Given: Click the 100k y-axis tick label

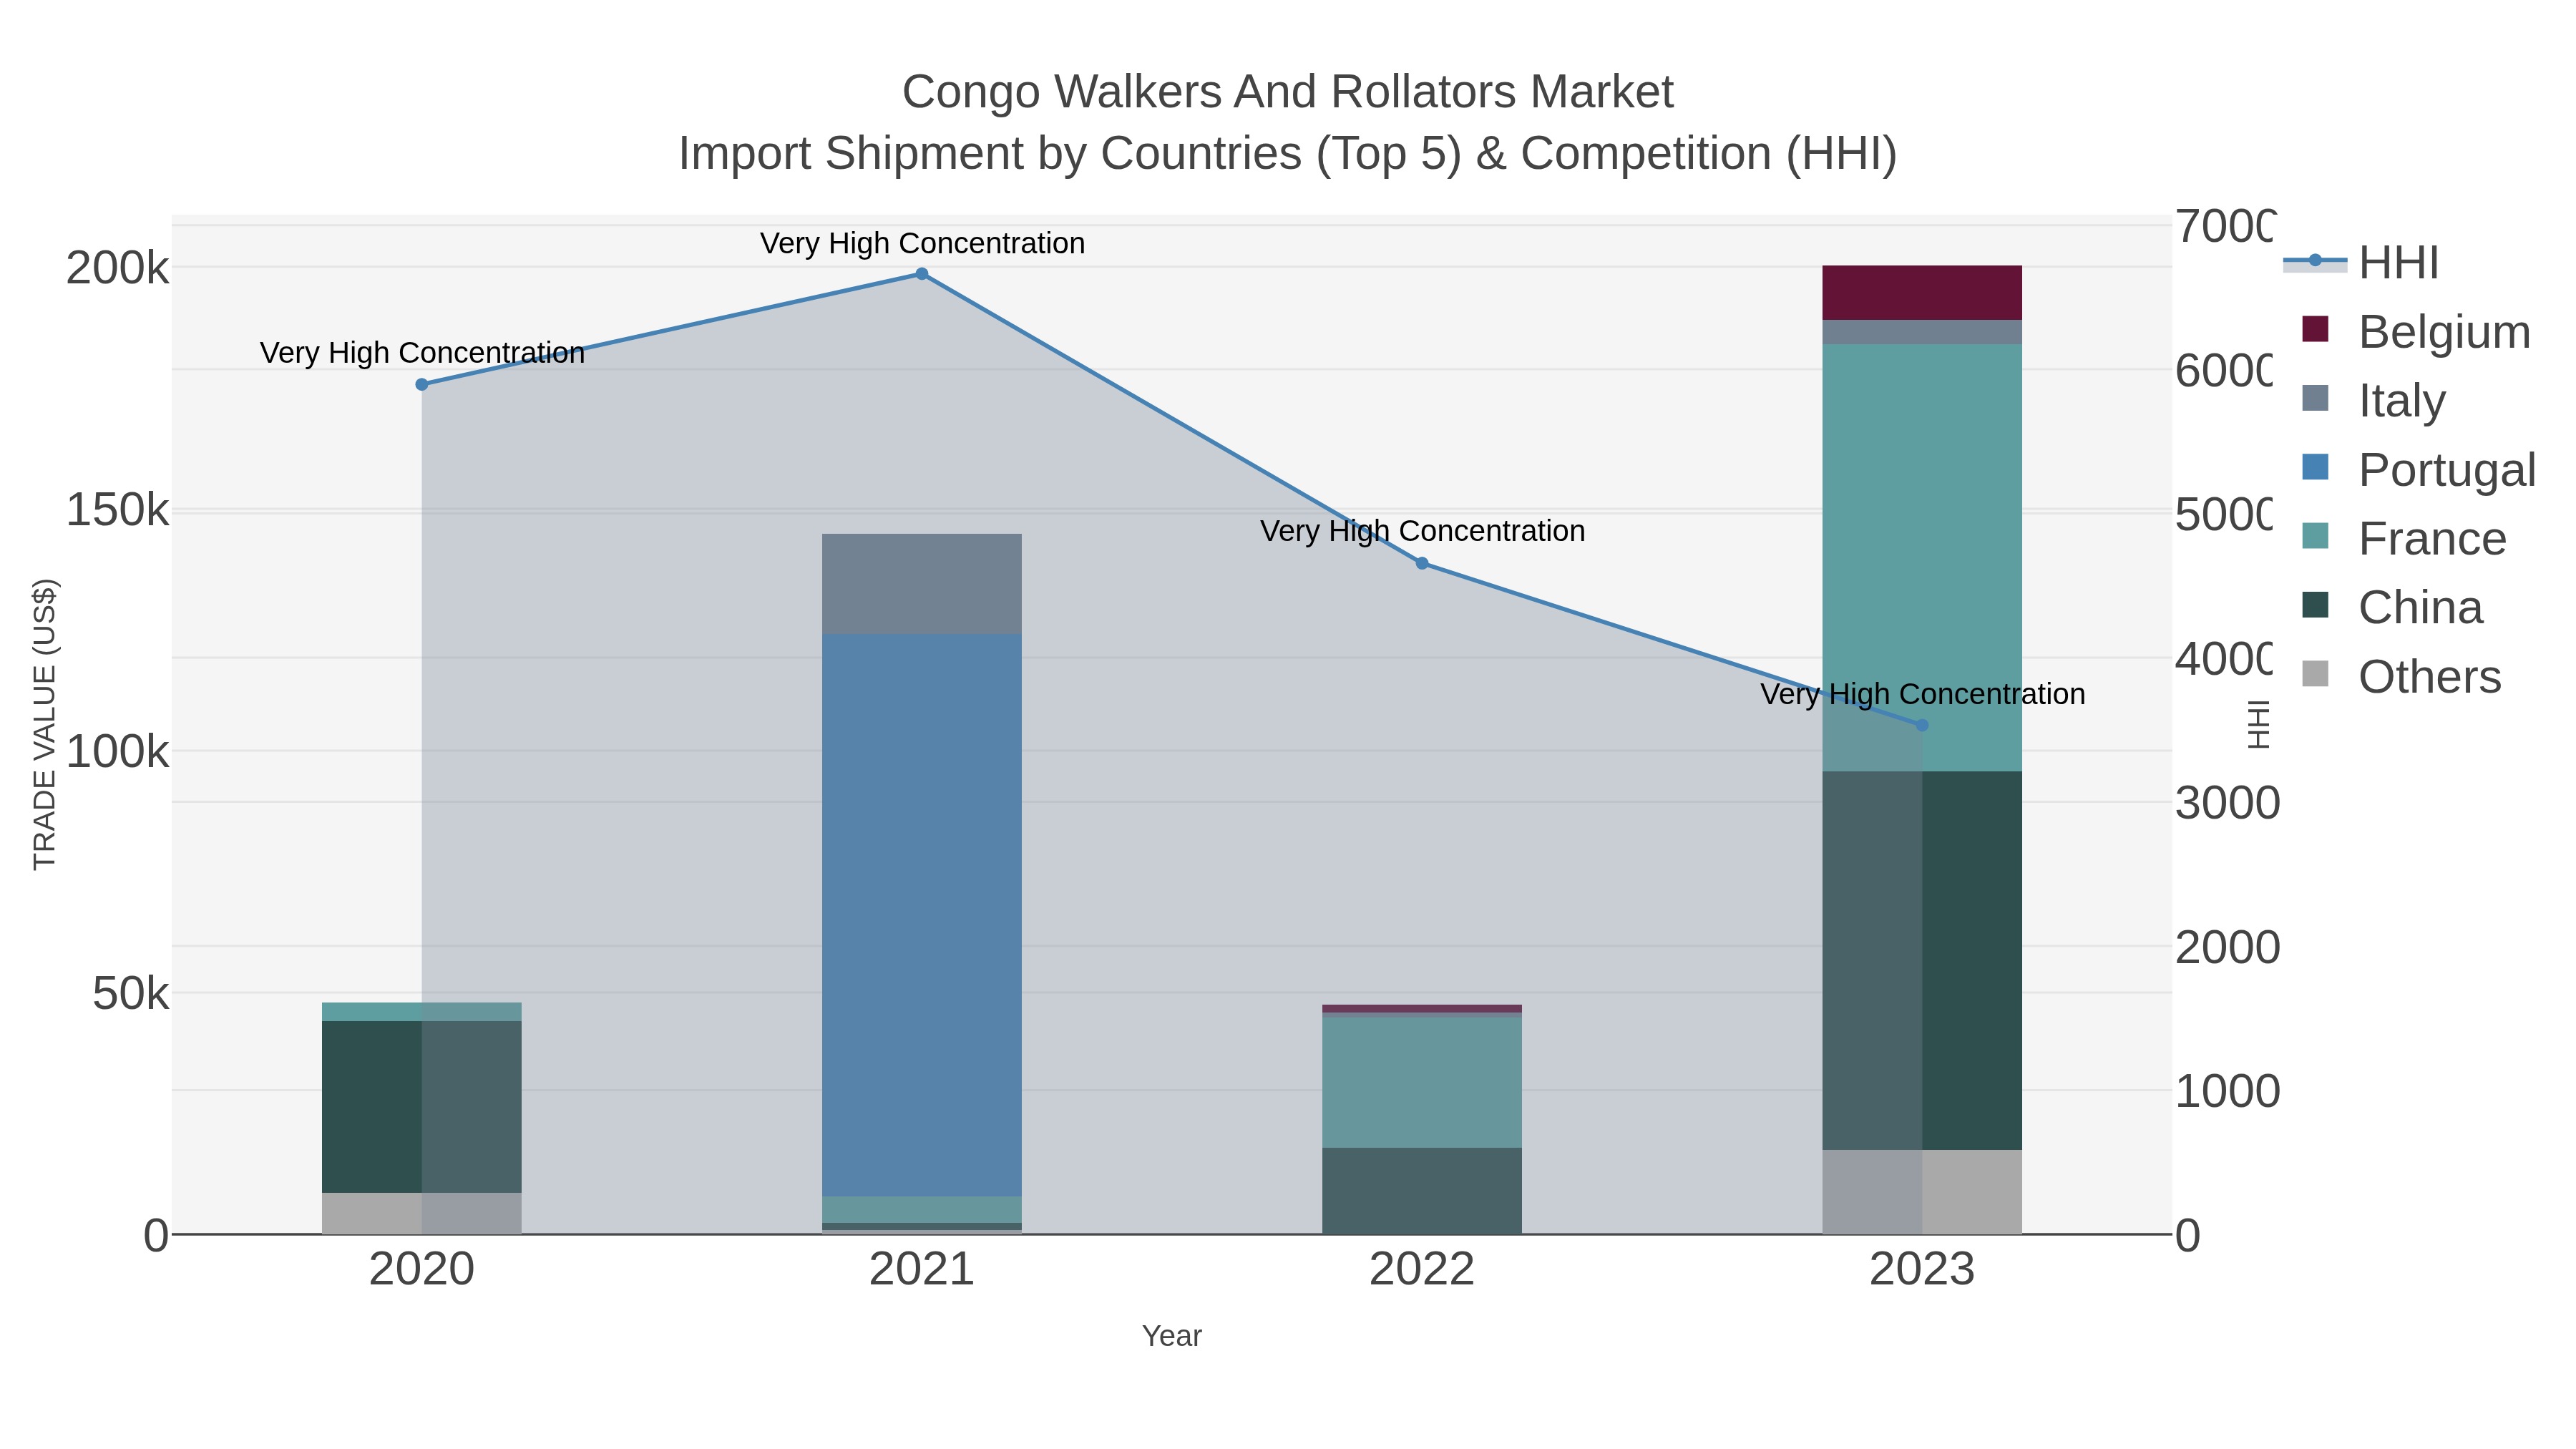Looking at the screenshot, I should pos(117,751).
